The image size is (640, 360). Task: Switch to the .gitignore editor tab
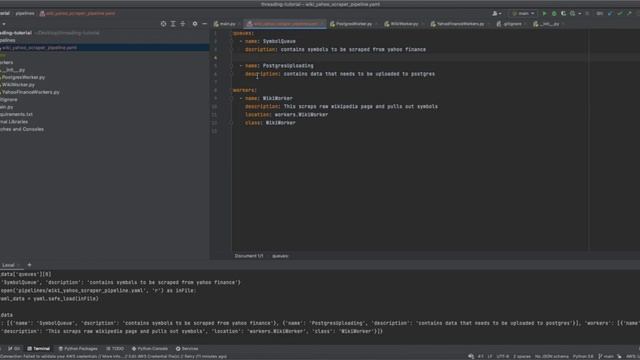(512, 24)
